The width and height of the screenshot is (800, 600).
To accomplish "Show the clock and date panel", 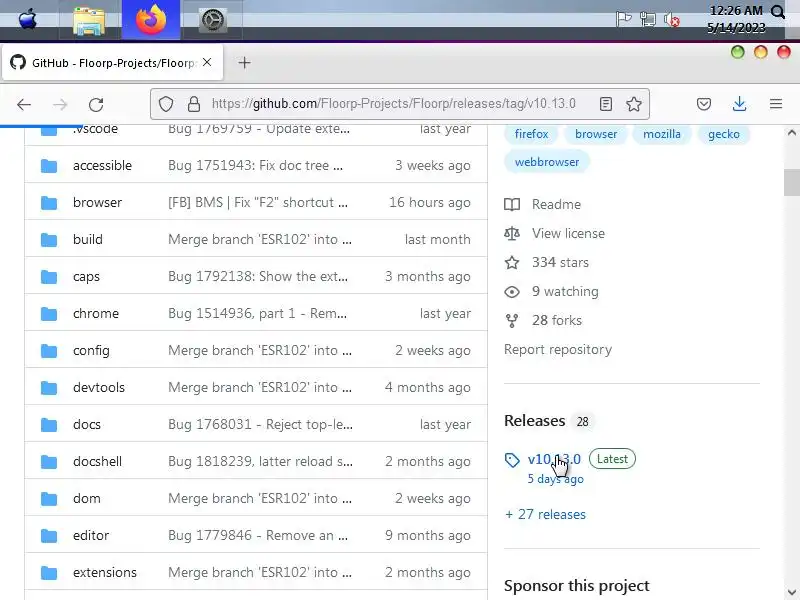I will point(736,19).
